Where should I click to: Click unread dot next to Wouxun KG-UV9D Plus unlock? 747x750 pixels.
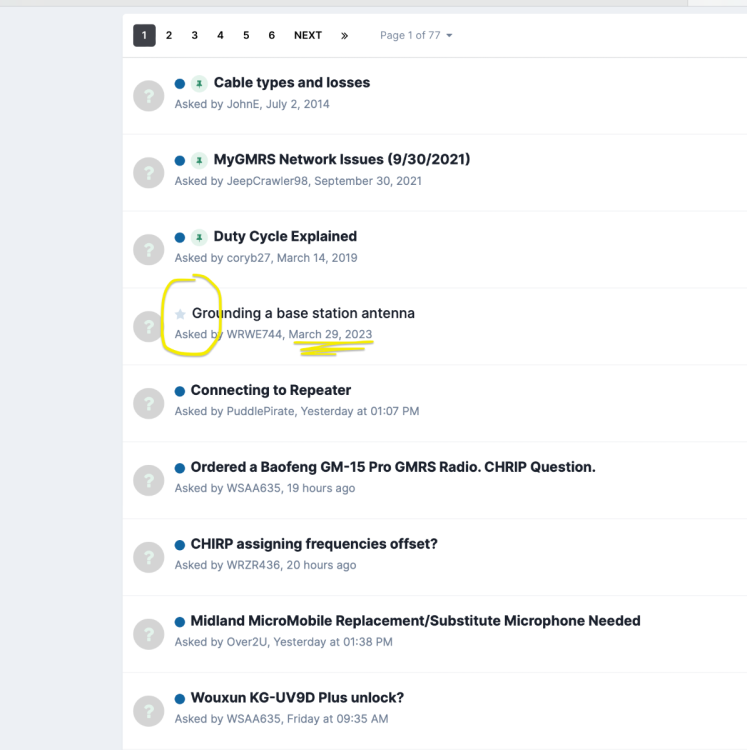point(180,698)
